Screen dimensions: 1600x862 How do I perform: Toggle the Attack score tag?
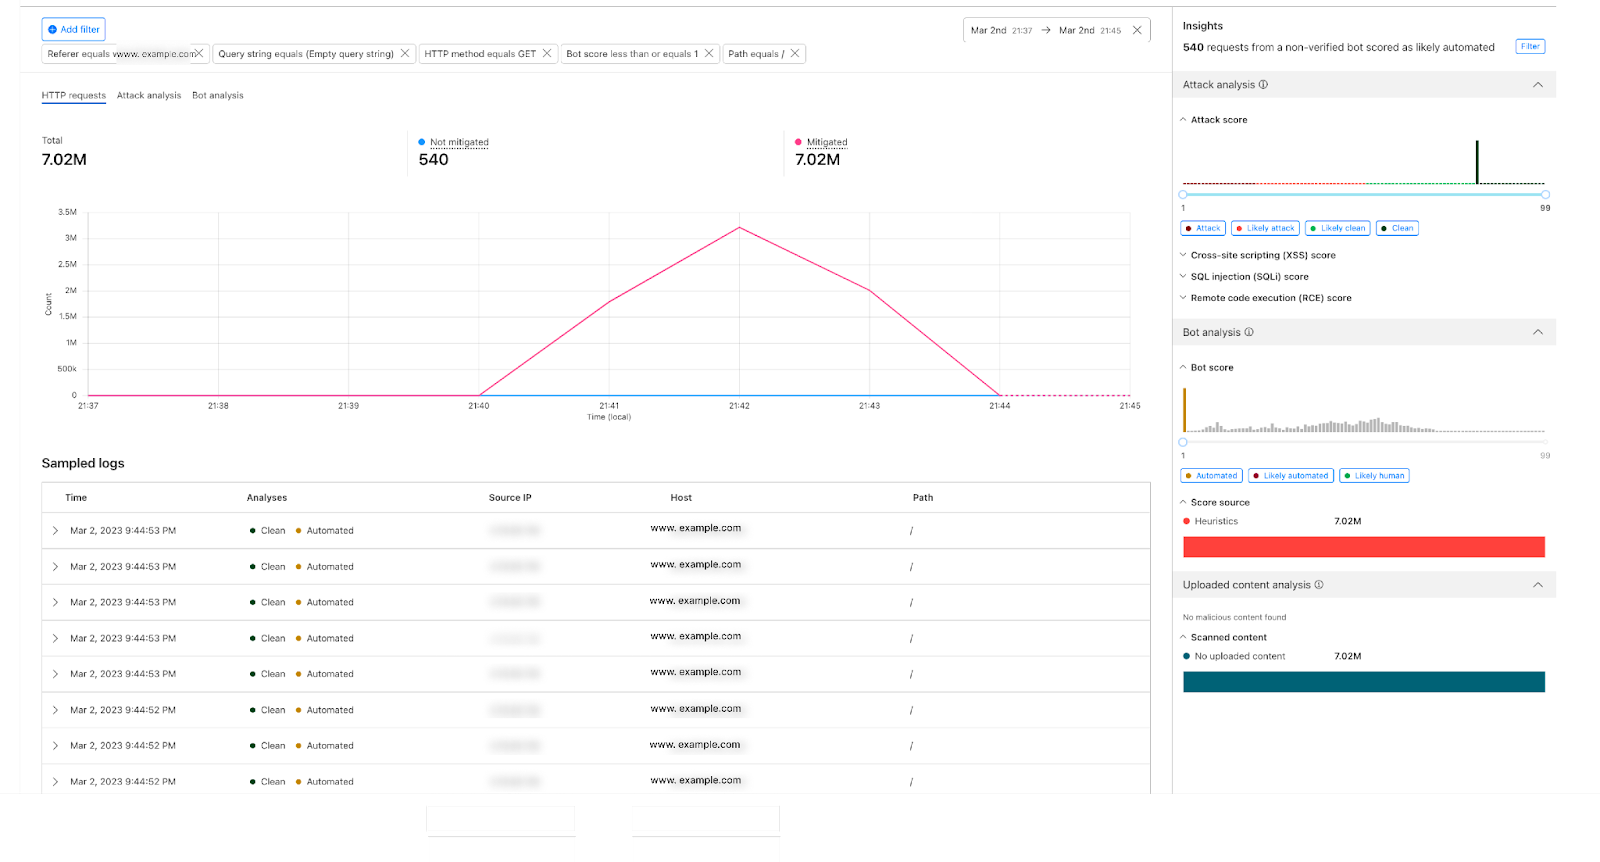pyautogui.click(x=1203, y=228)
